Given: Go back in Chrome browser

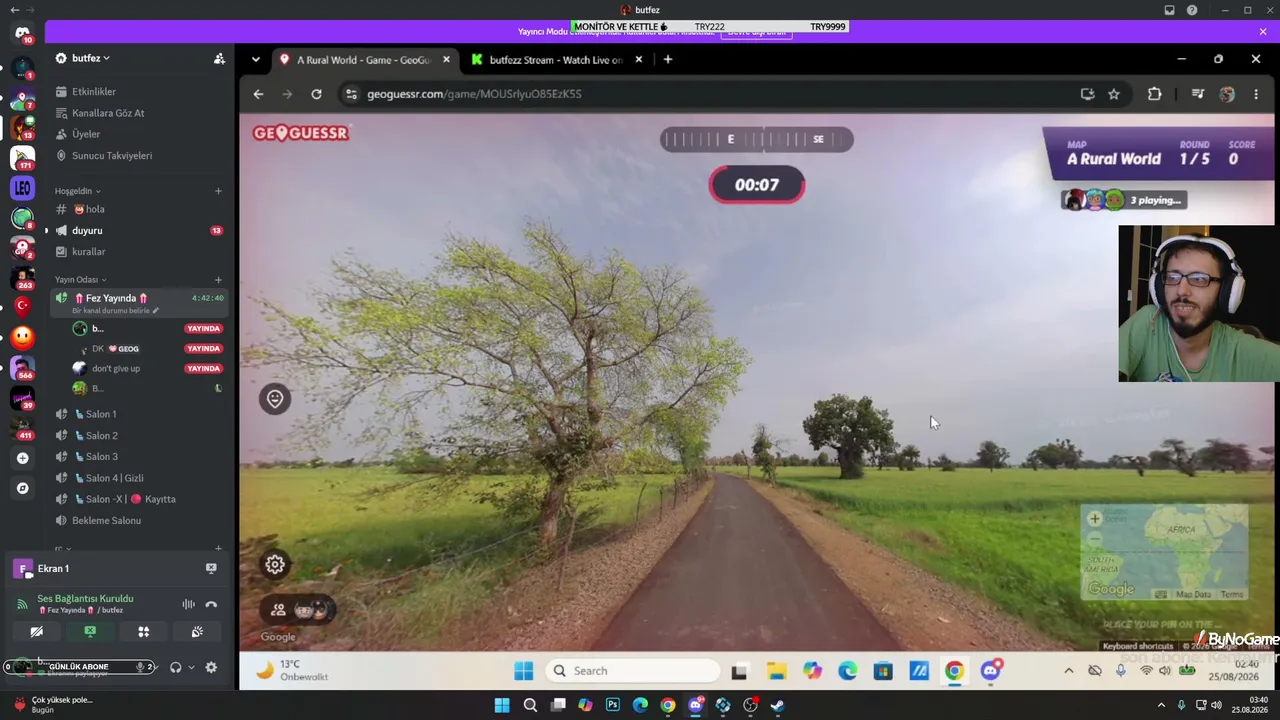Looking at the screenshot, I should coord(258,94).
